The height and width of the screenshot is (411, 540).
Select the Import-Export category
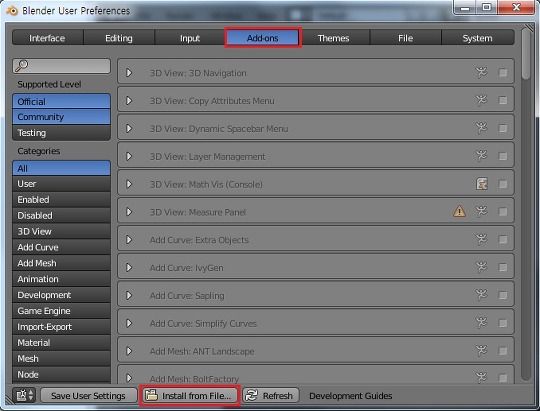click(x=61, y=327)
